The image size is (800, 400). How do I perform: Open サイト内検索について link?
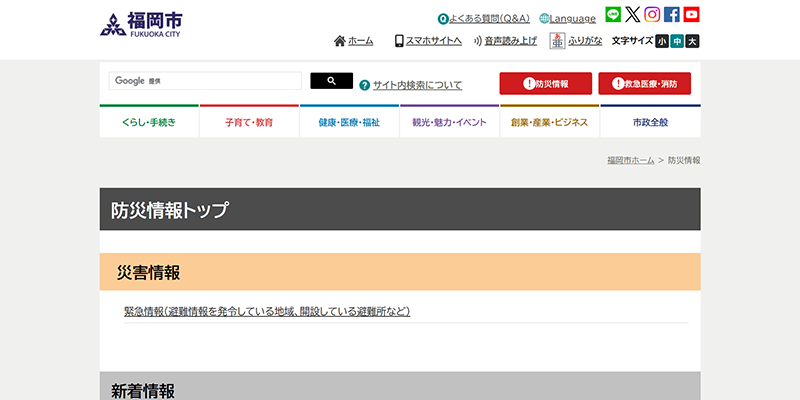[417, 85]
